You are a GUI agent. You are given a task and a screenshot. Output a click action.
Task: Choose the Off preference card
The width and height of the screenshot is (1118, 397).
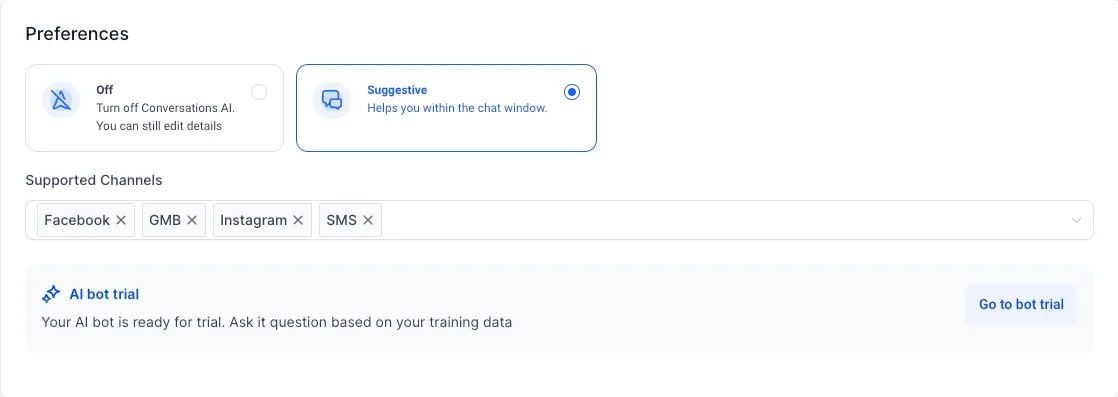(155, 108)
